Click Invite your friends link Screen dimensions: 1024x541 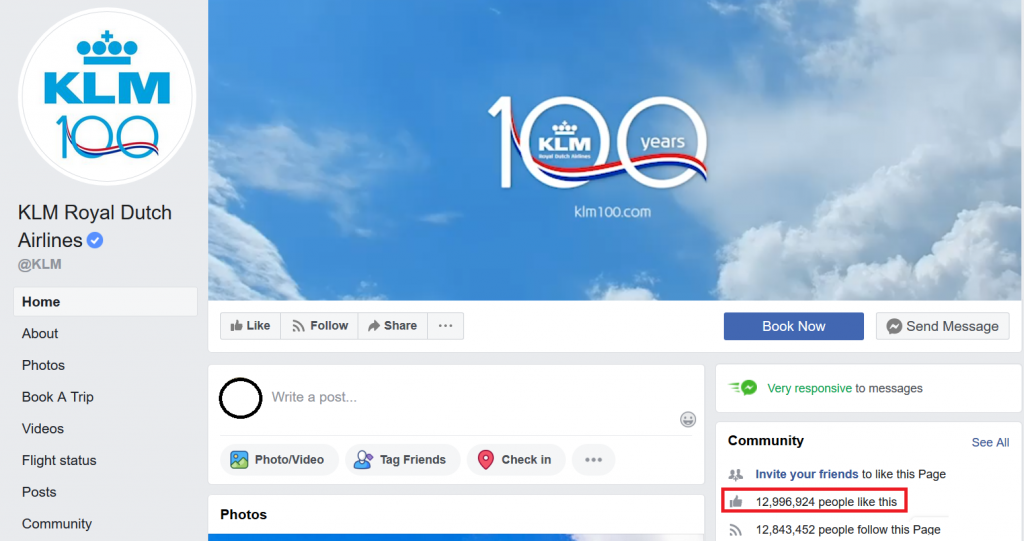(807, 474)
